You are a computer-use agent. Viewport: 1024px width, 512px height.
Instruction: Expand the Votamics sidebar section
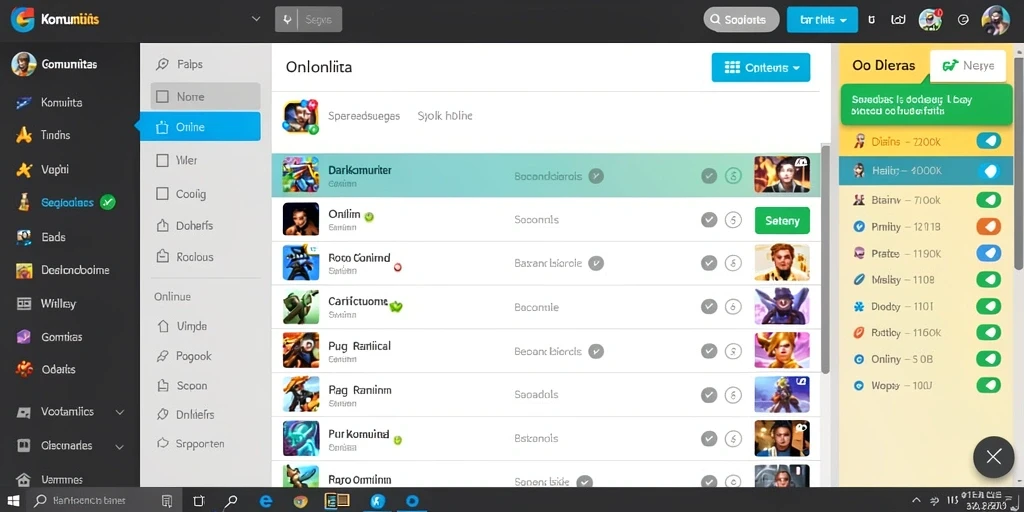click(120, 412)
